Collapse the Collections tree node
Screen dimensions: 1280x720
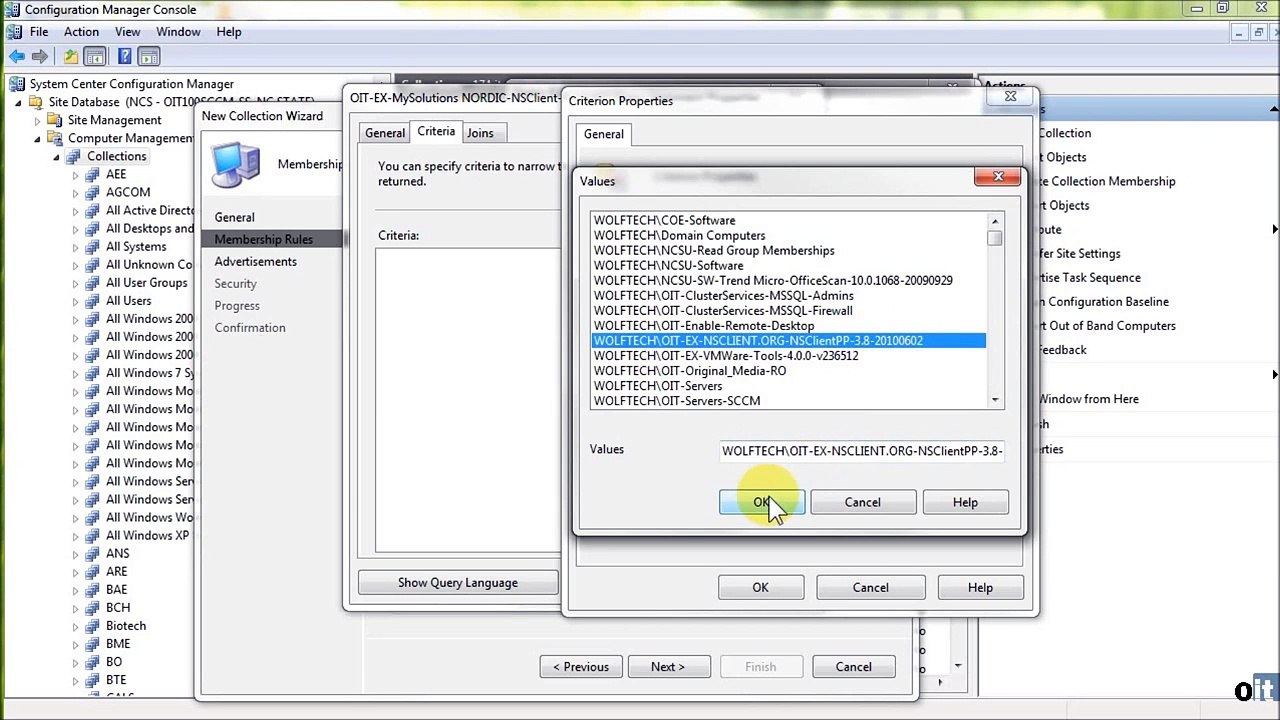(x=56, y=157)
